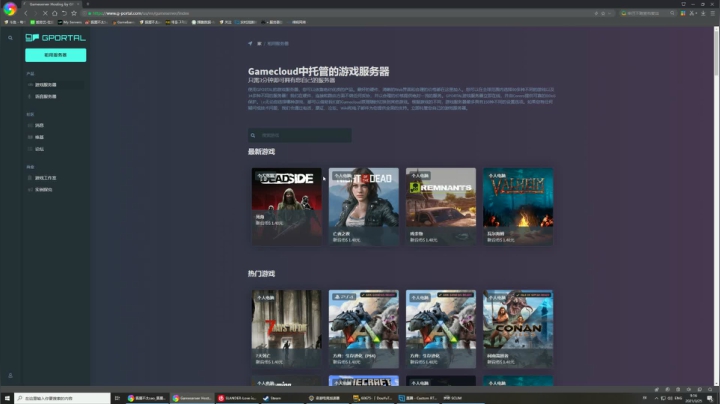The width and height of the screenshot is (720, 404).
Task: Click the breadcrumb home icon
Action: pos(259,44)
